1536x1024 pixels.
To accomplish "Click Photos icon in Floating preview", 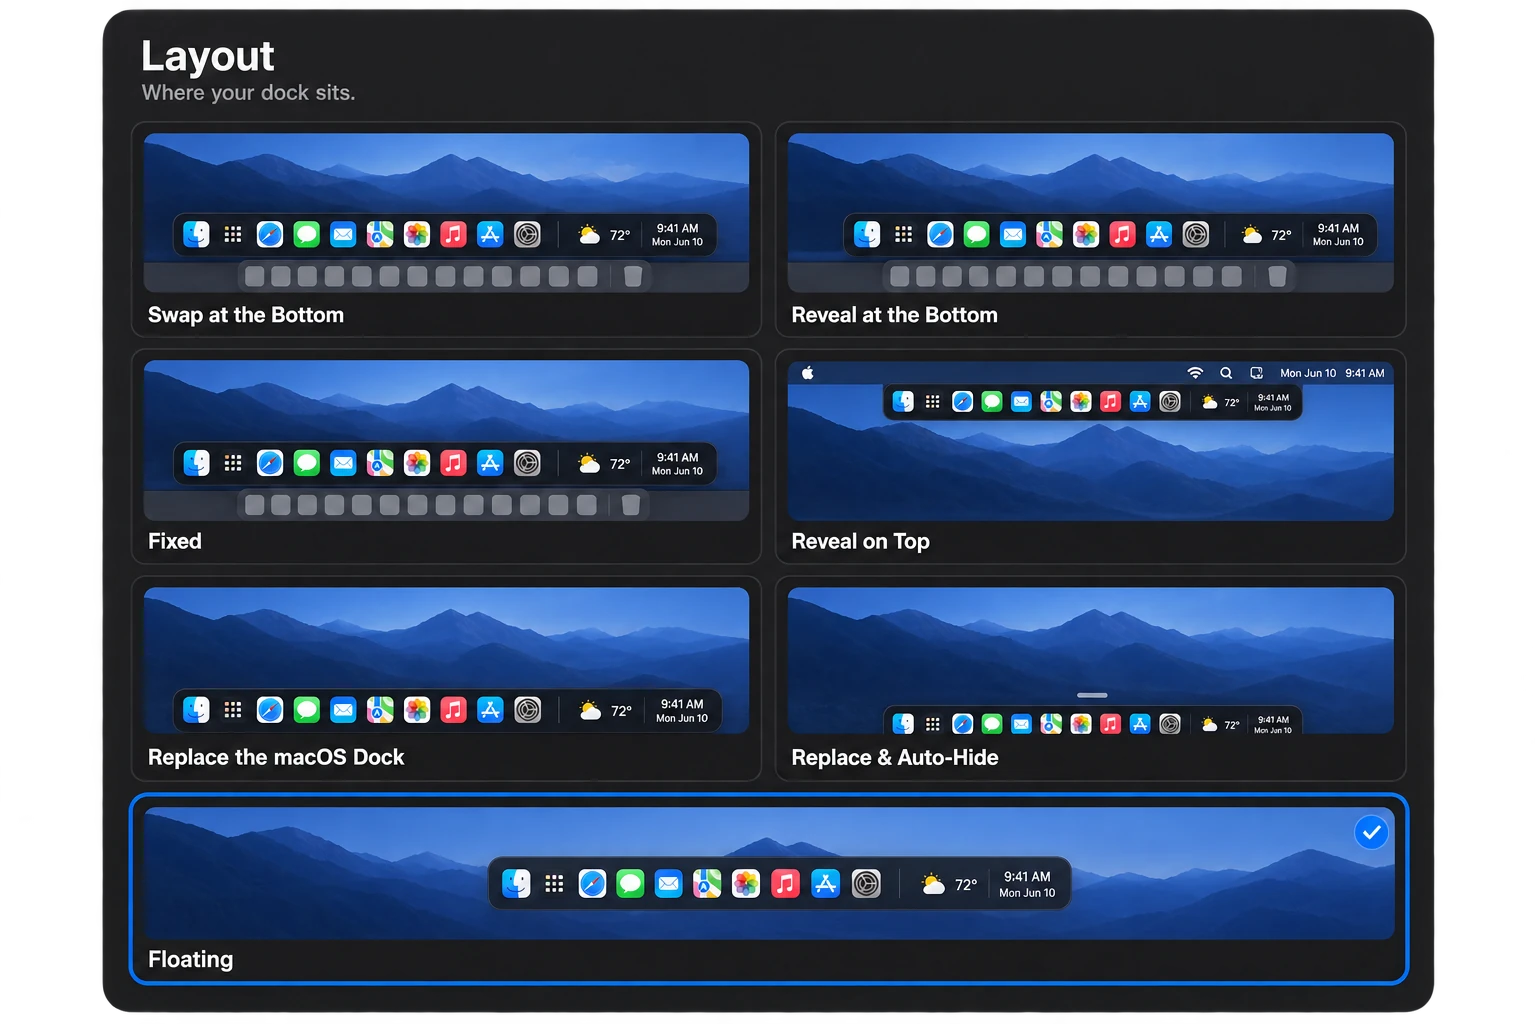I will (746, 883).
